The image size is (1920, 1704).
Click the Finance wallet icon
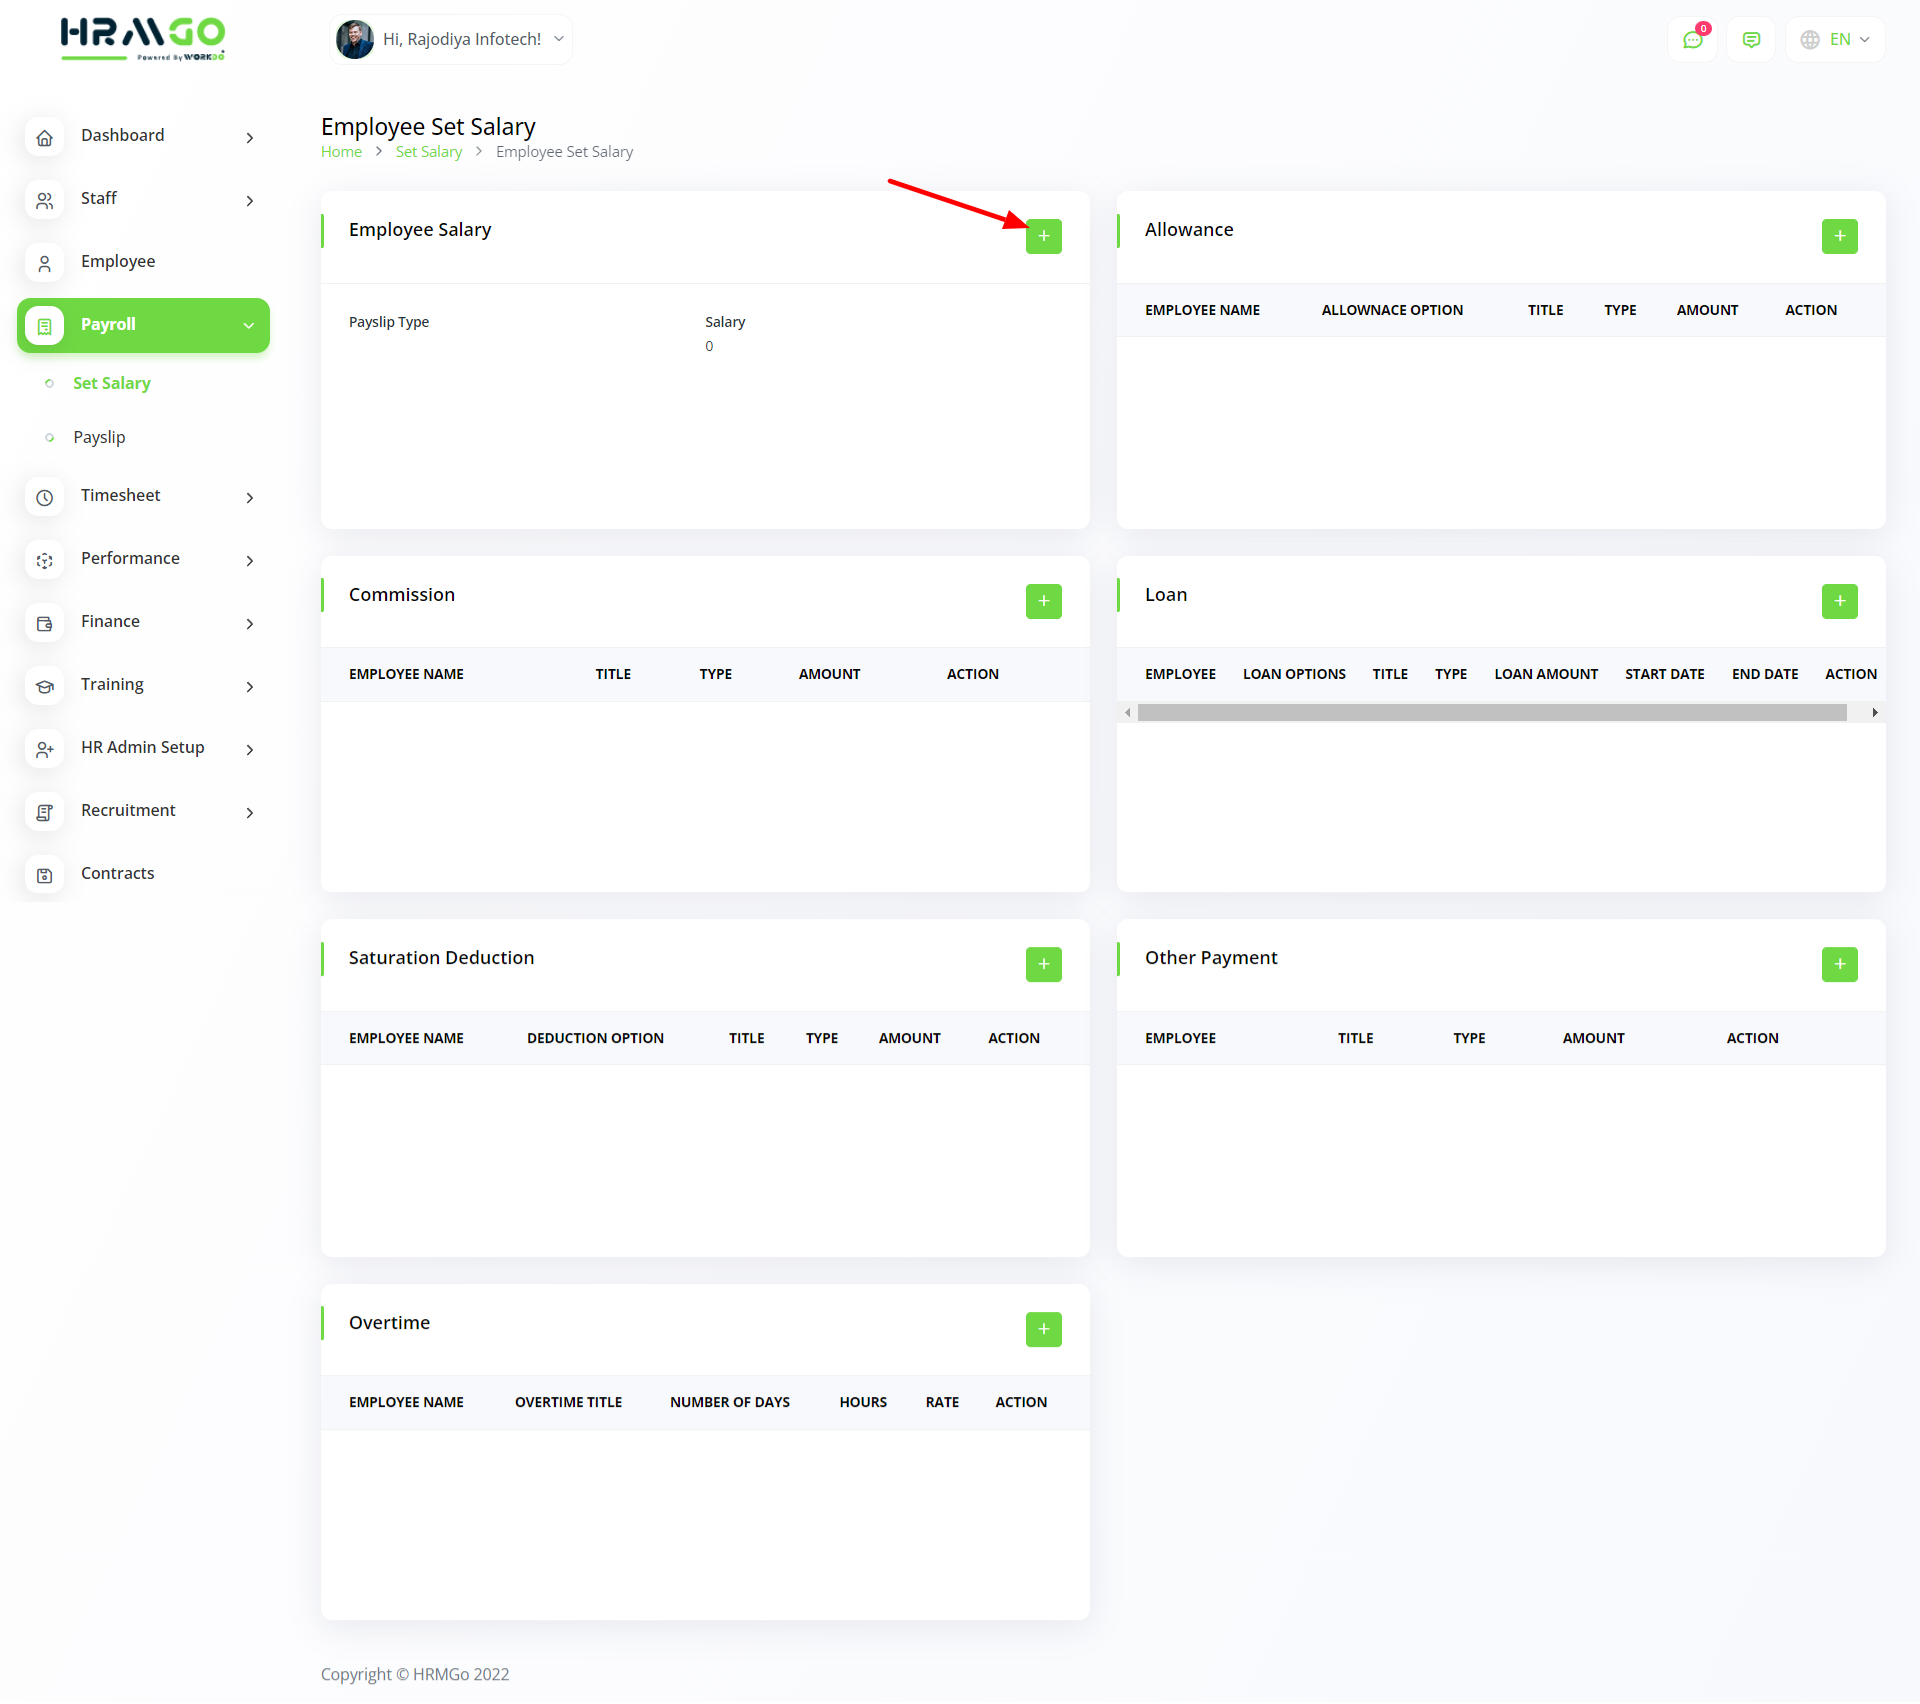(x=45, y=623)
